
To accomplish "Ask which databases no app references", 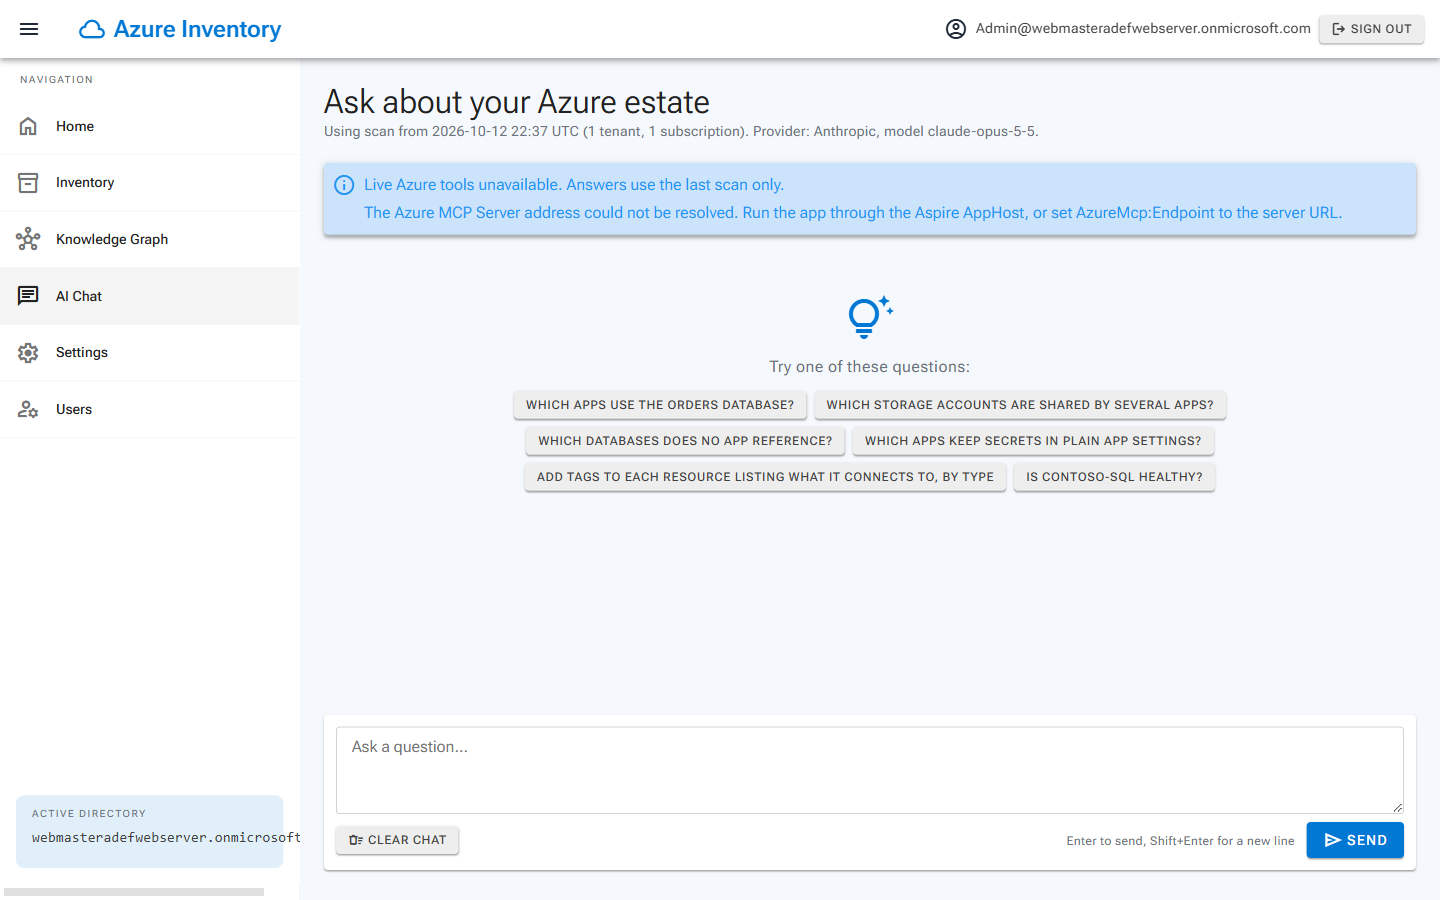I will pyautogui.click(x=685, y=441).
